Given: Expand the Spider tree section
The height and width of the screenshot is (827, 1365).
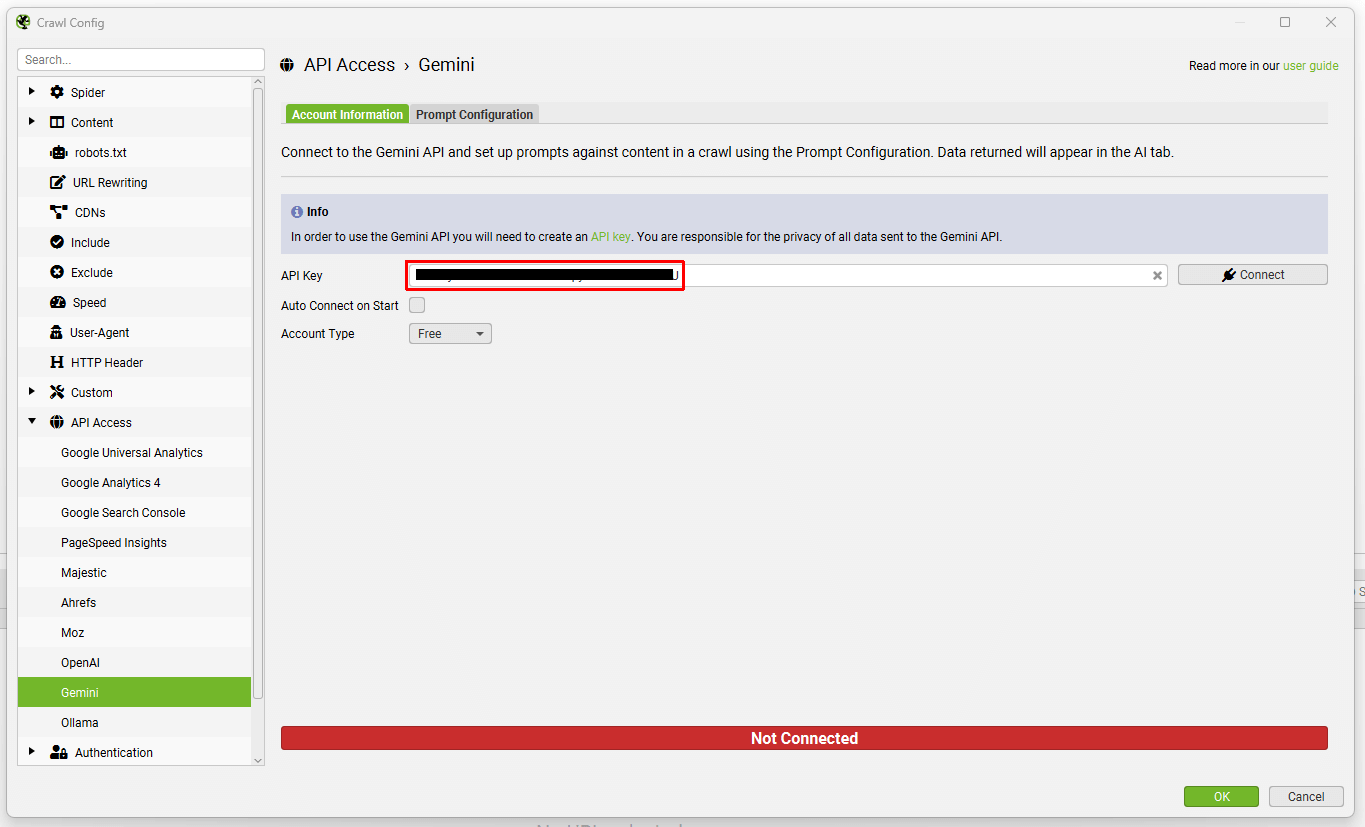Looking at the screenshot, I should point(32,92).
